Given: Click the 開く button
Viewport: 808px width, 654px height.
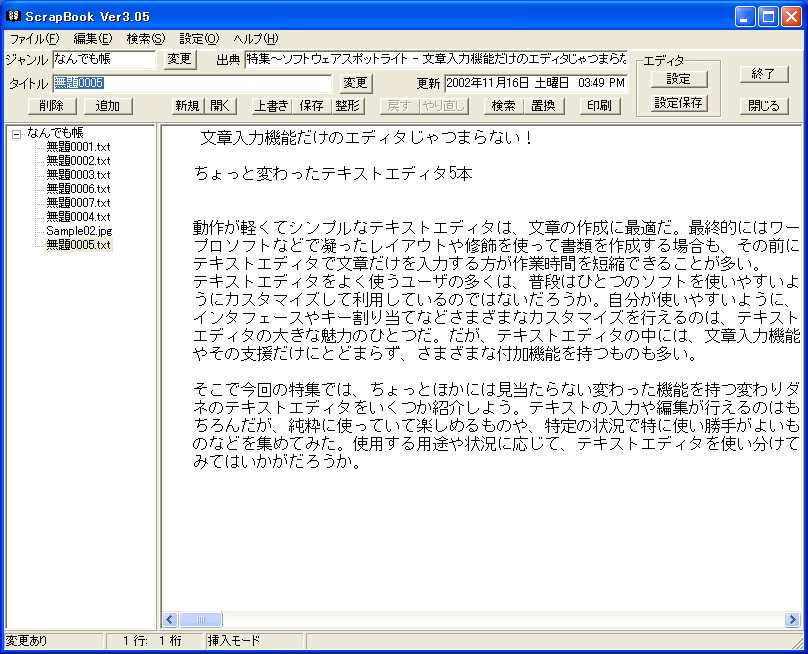Looking at the screenshot, I should pyautogui.click(x=220, y=106).
